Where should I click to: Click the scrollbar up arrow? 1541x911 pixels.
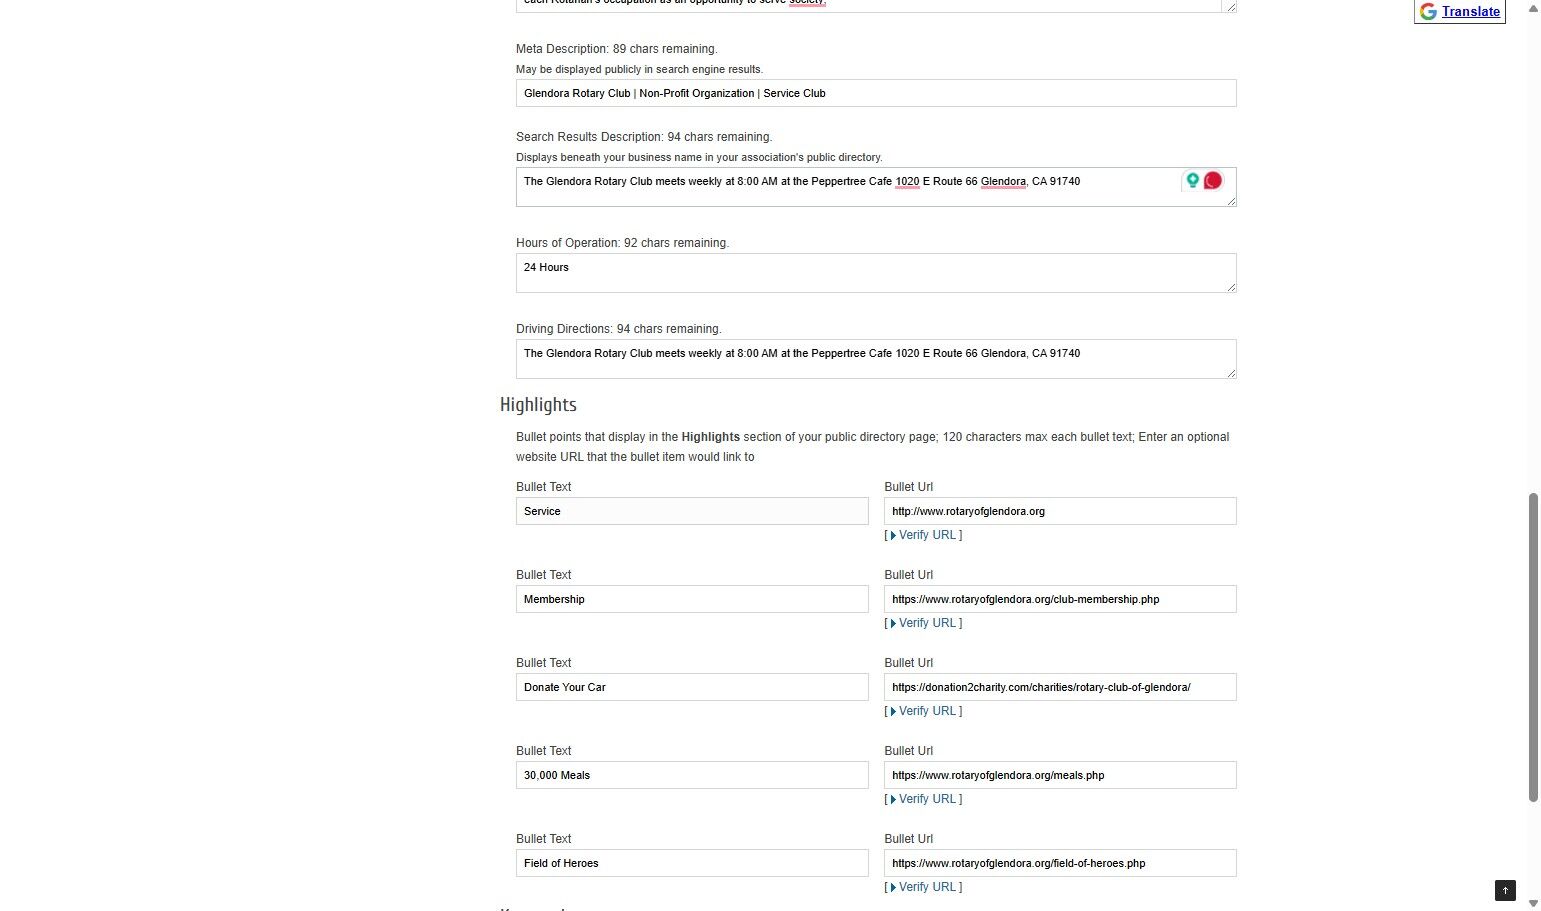click(x=1533, y=8)
